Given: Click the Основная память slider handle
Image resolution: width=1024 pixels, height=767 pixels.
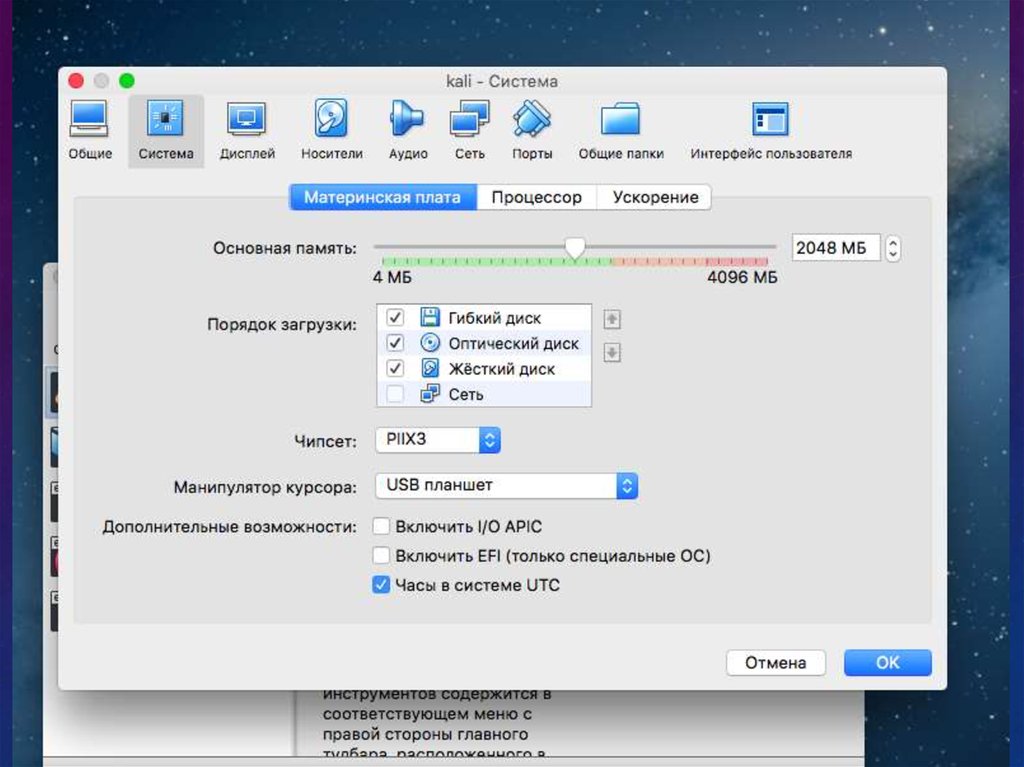Looking at the screenshot, I should pyautogui.click(x=575, y=247).
